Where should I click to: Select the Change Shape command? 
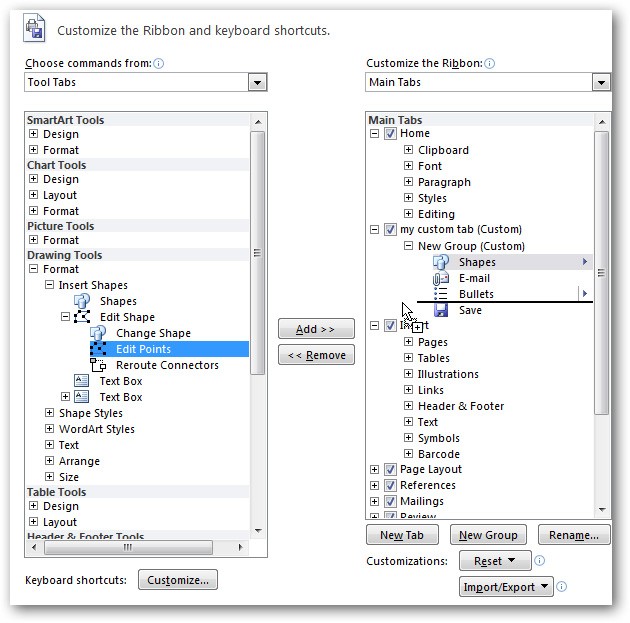(x=153, y=333)
